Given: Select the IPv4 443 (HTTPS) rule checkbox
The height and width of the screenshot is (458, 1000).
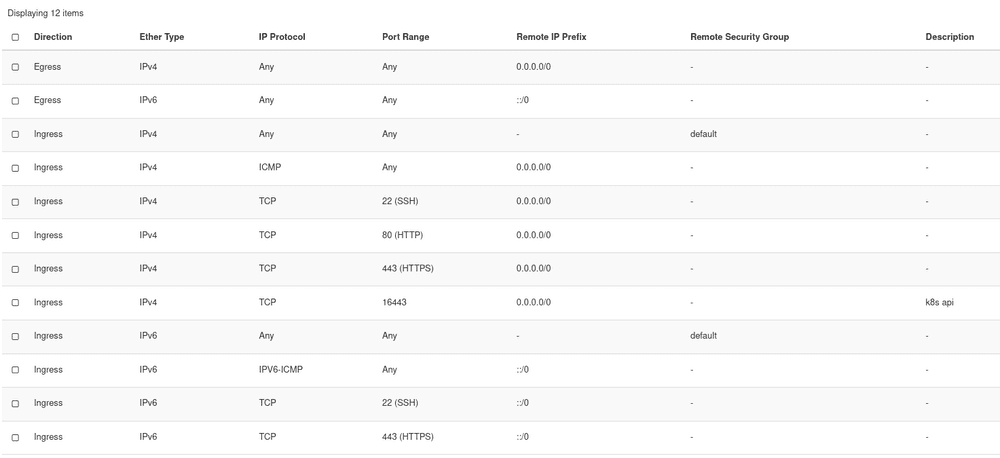Looking at the screenshot, I should coord(15,269).
